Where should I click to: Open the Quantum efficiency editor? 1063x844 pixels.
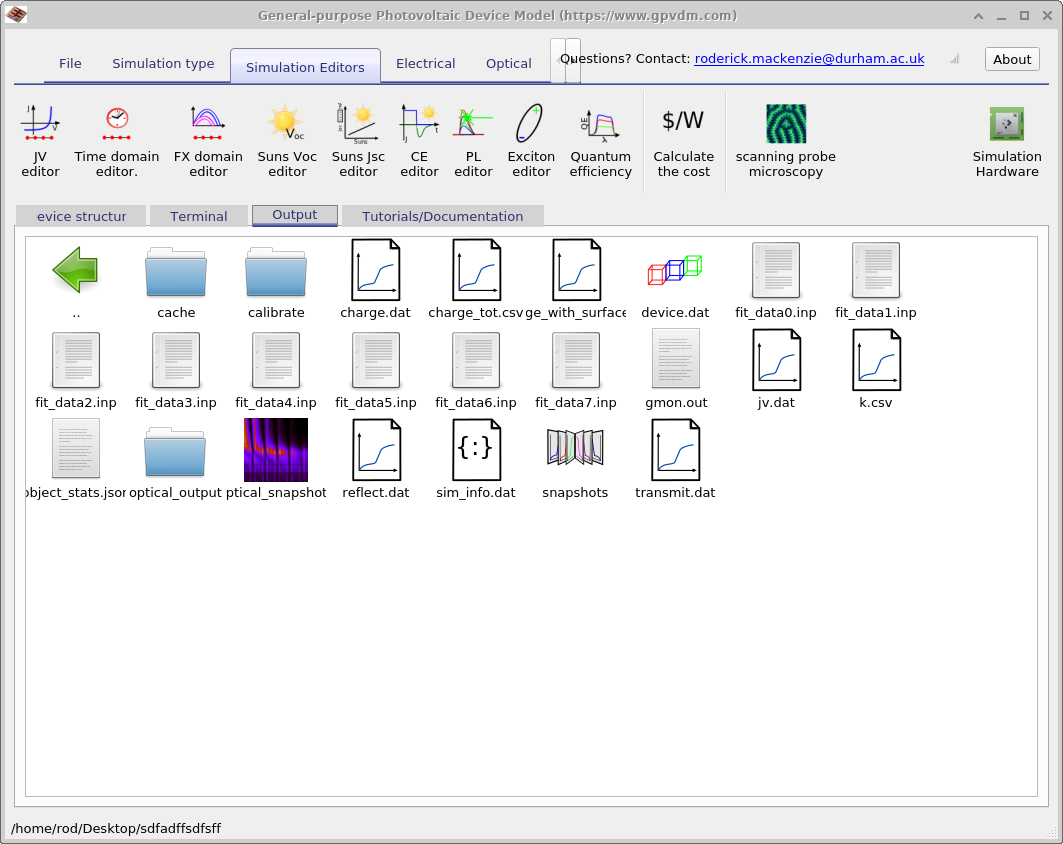point(600,140)
